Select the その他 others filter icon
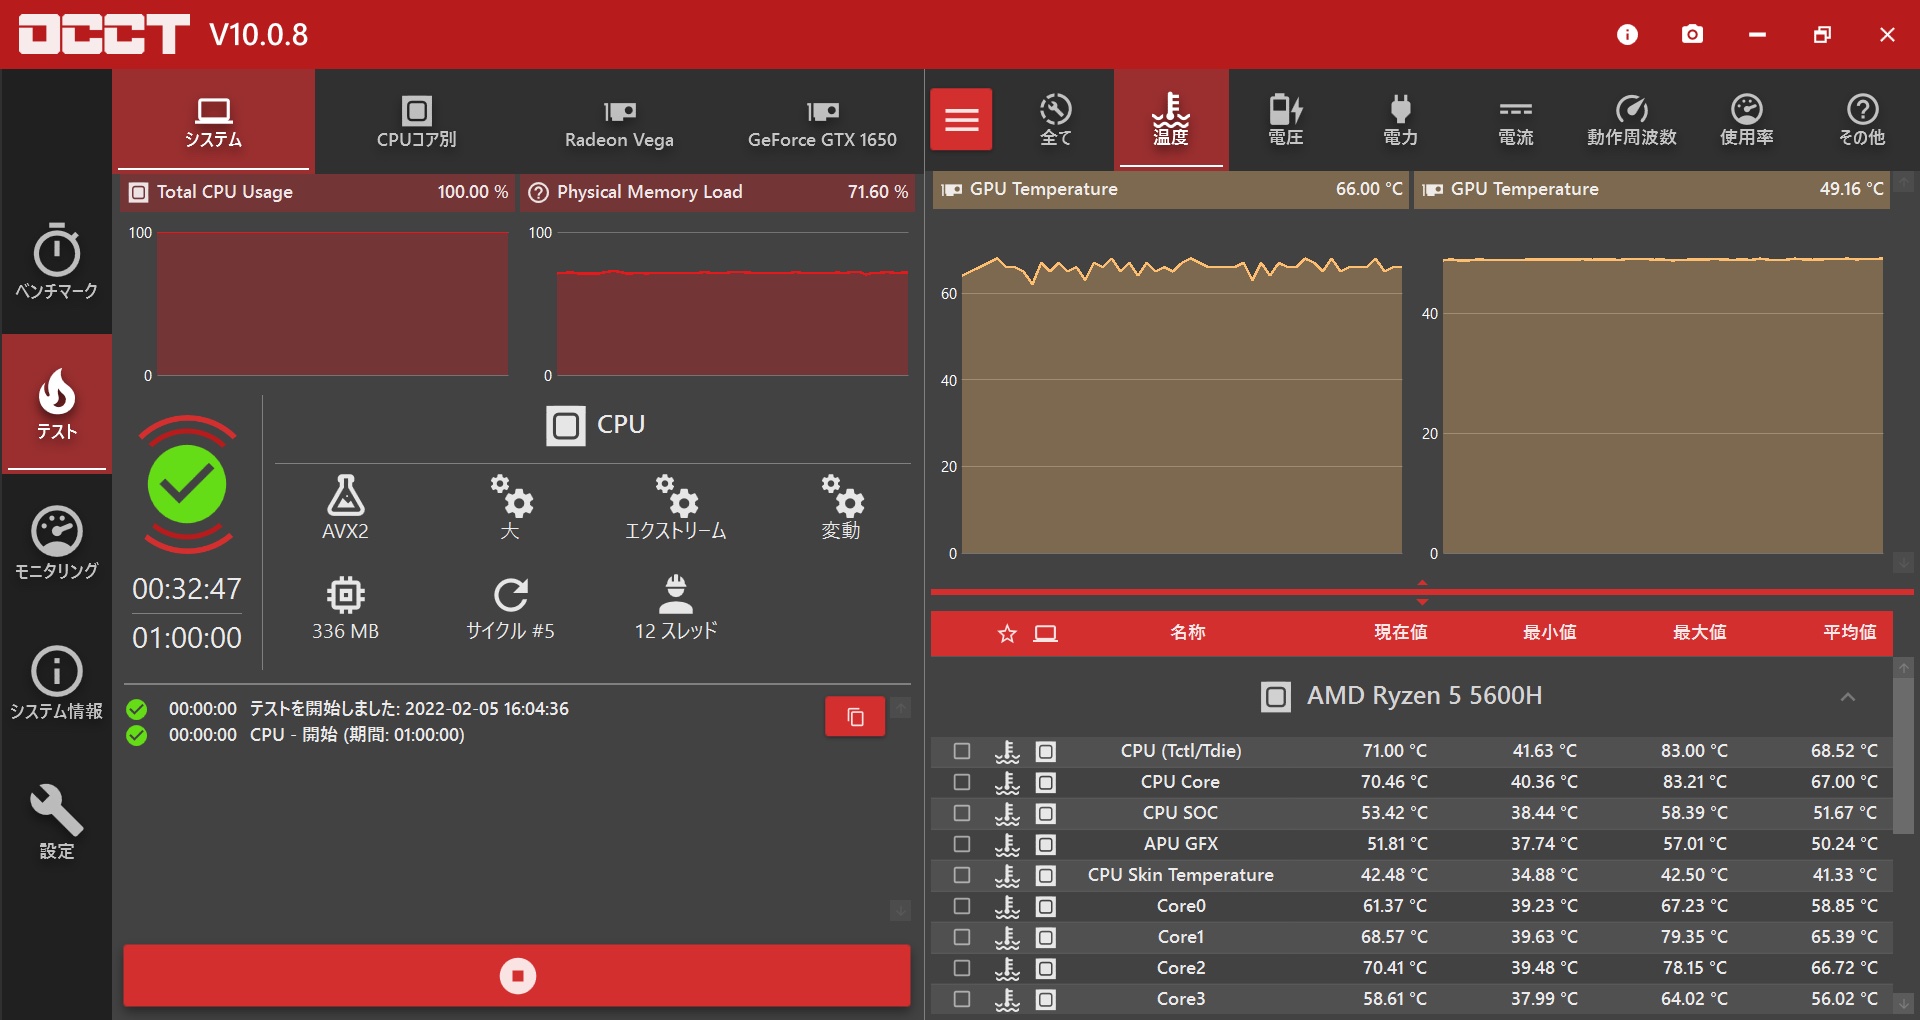This screenshot has width=1920, height=1020. click(x=1862, y=120)
